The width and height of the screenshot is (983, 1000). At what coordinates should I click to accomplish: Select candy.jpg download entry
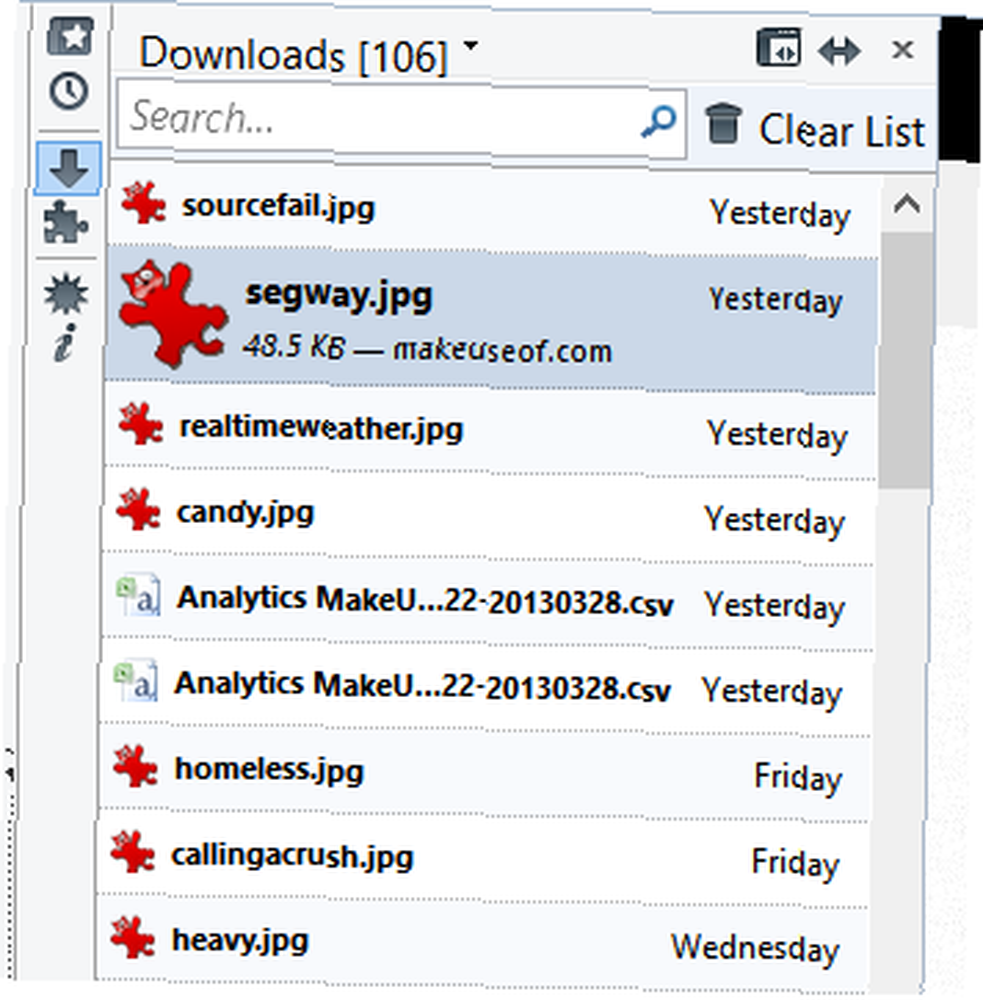coord(489,515)
